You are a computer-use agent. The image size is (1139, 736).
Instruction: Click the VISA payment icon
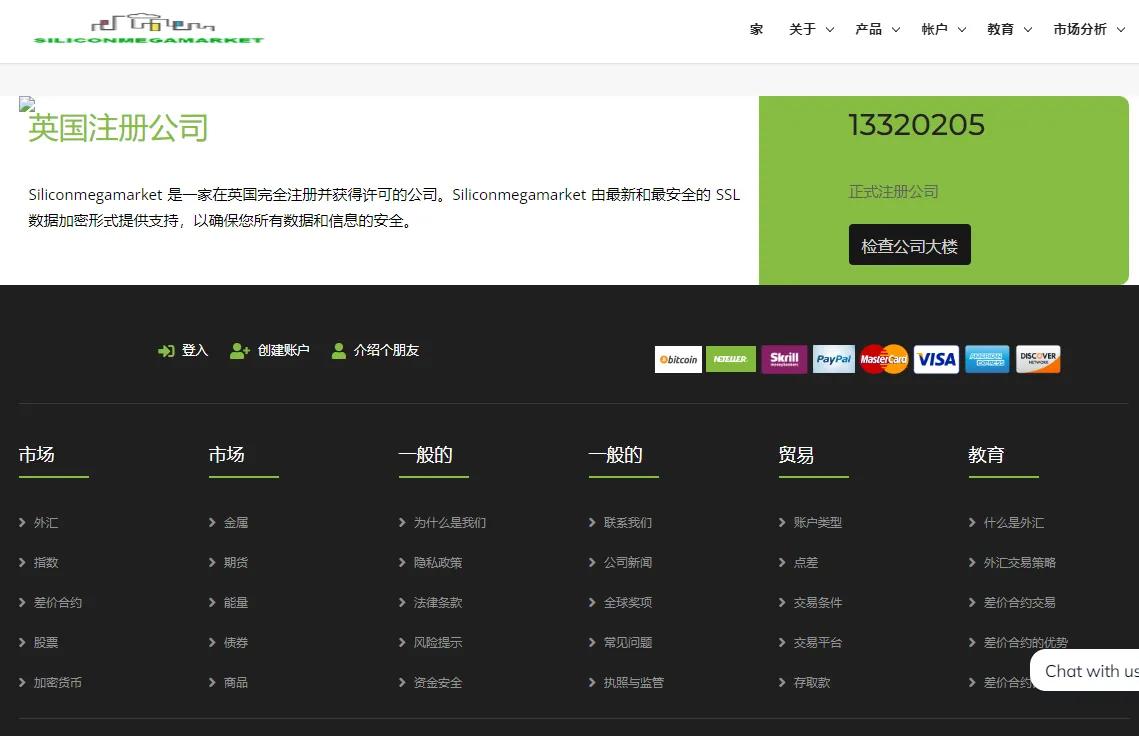tap(936, 359)
